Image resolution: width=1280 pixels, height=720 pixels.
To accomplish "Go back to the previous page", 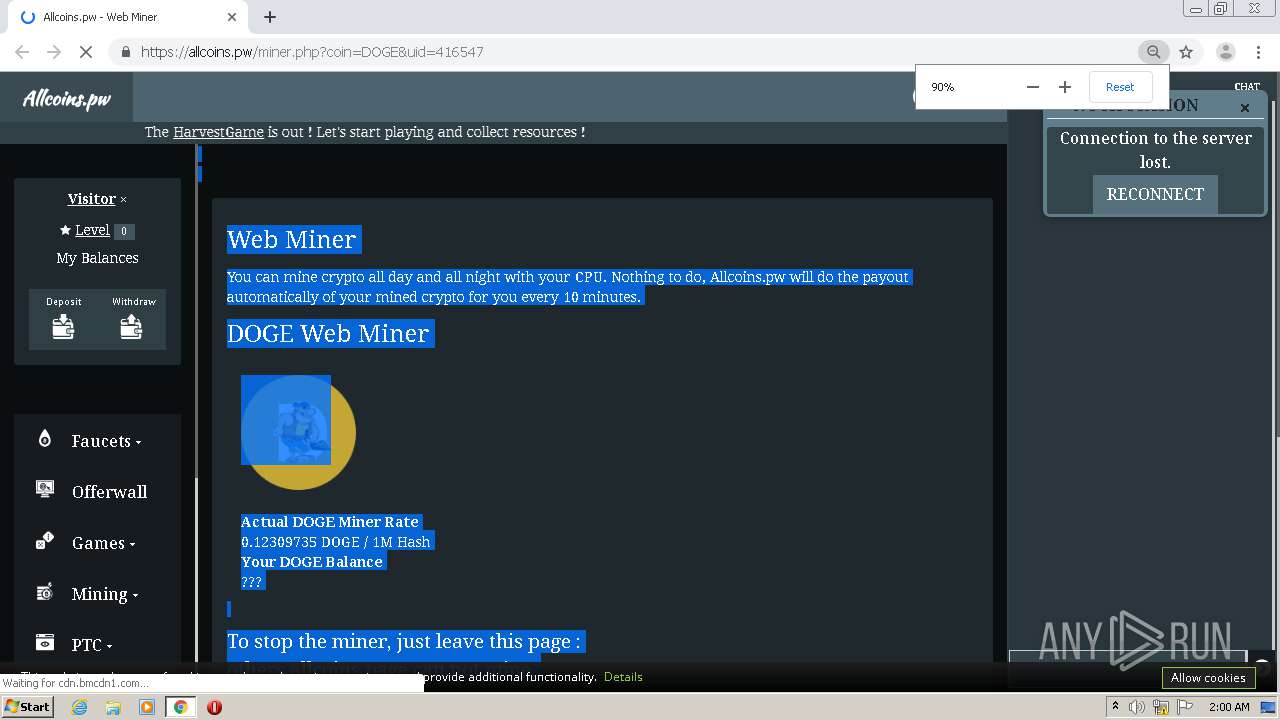I will point(22,52).
